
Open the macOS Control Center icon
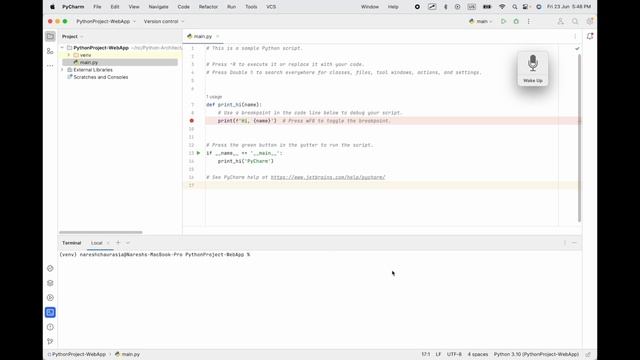pyautogui.click(x=526, y=7)
